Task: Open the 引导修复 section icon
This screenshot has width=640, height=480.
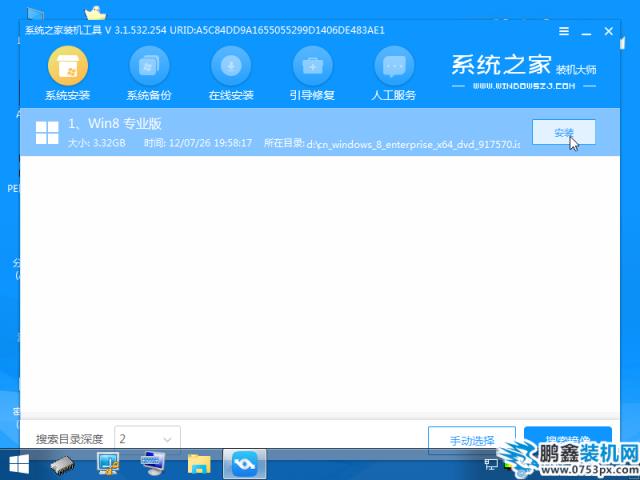Action: tap(313, 66)
